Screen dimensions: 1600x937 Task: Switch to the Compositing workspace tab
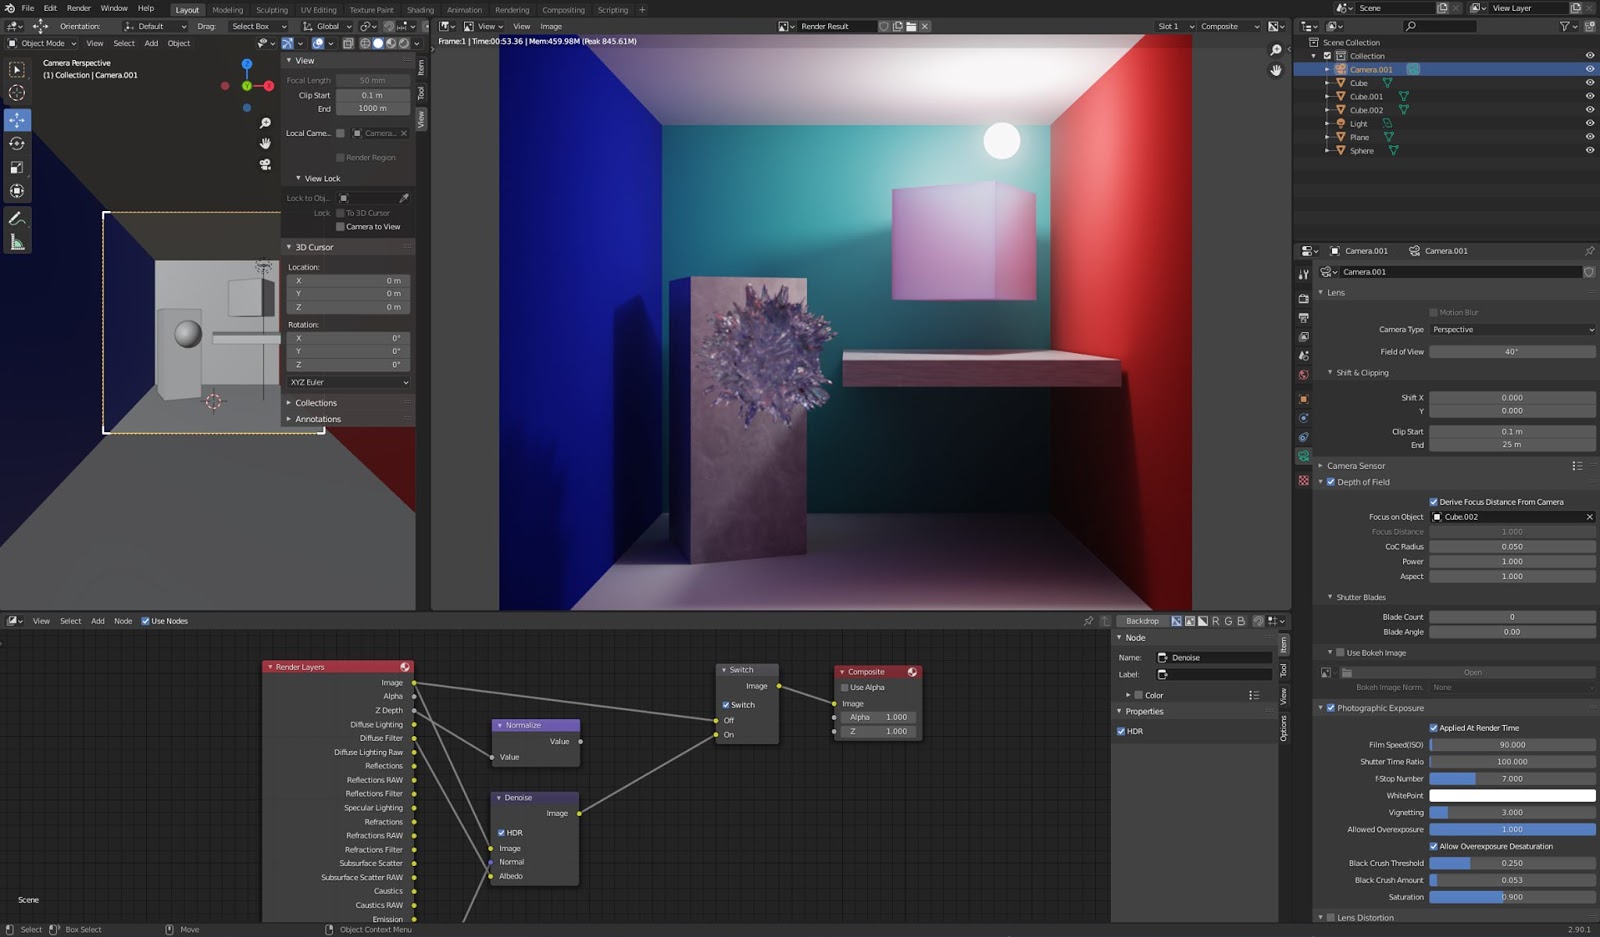[x=563, y=9]
